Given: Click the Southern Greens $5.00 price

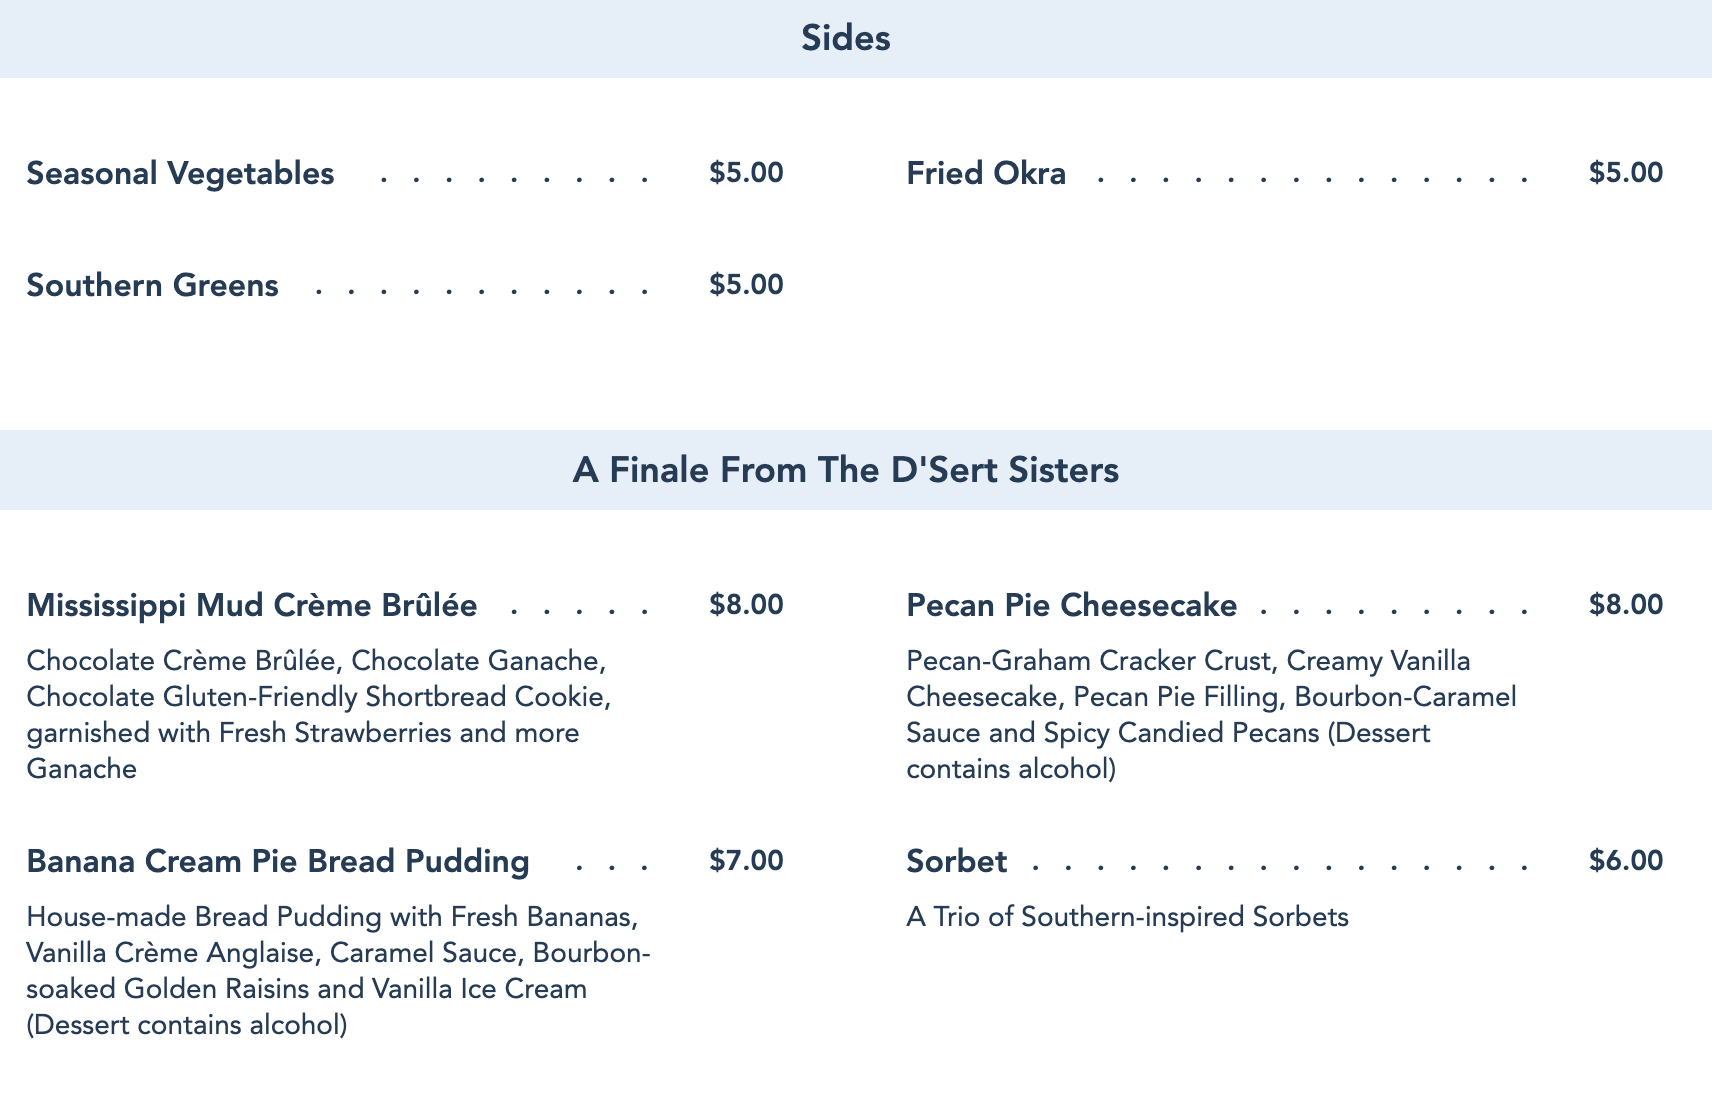Looking at the screenshot, I should (x=746, y=285).
